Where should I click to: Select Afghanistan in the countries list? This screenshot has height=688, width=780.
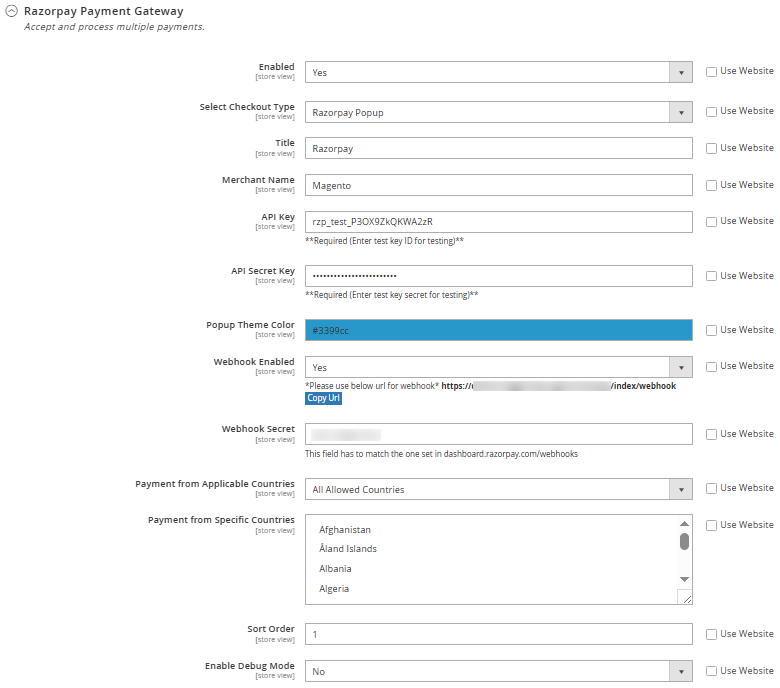tap(345, 529)
